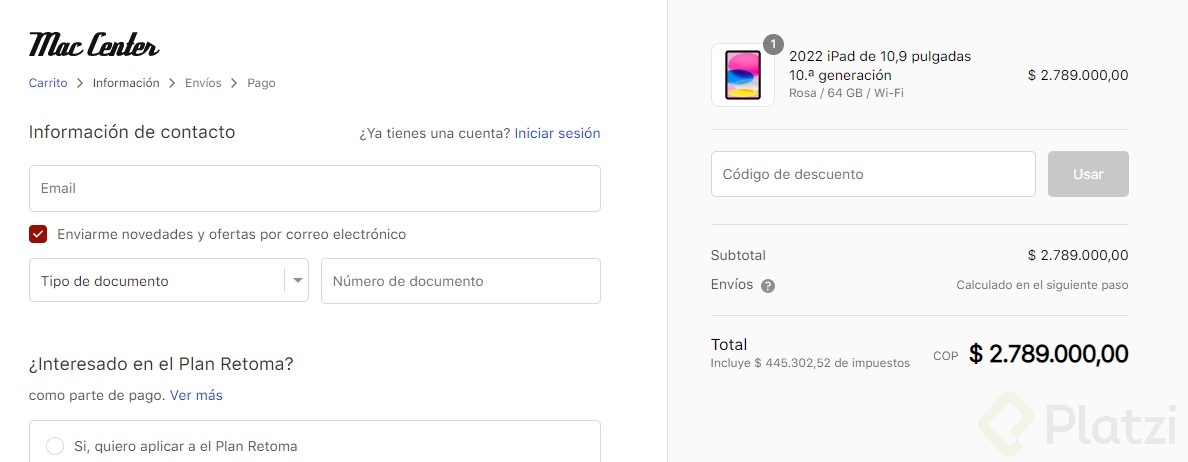Uncheck the email news and offers checkbox
The image size is (1188, 462).
(38, 234)
